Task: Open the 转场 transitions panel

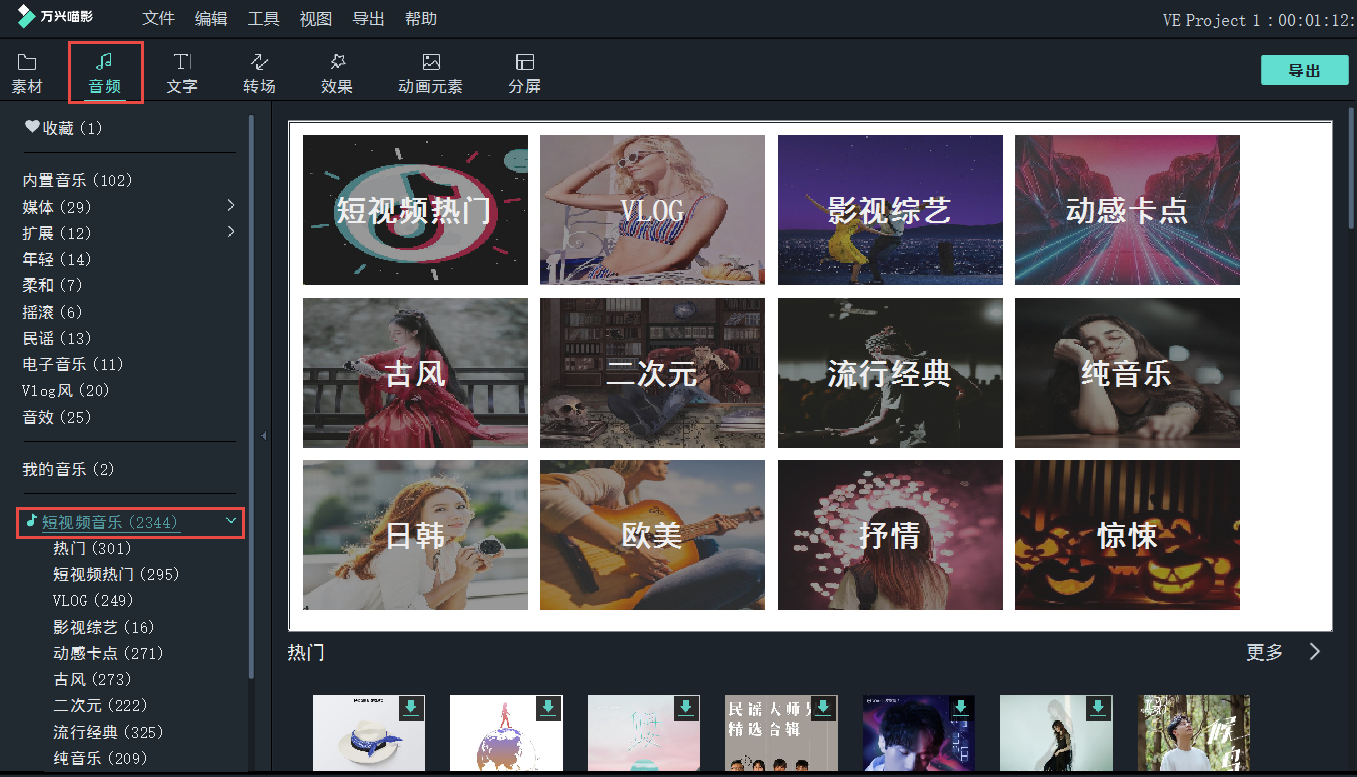Action: (x=258, y=71)
